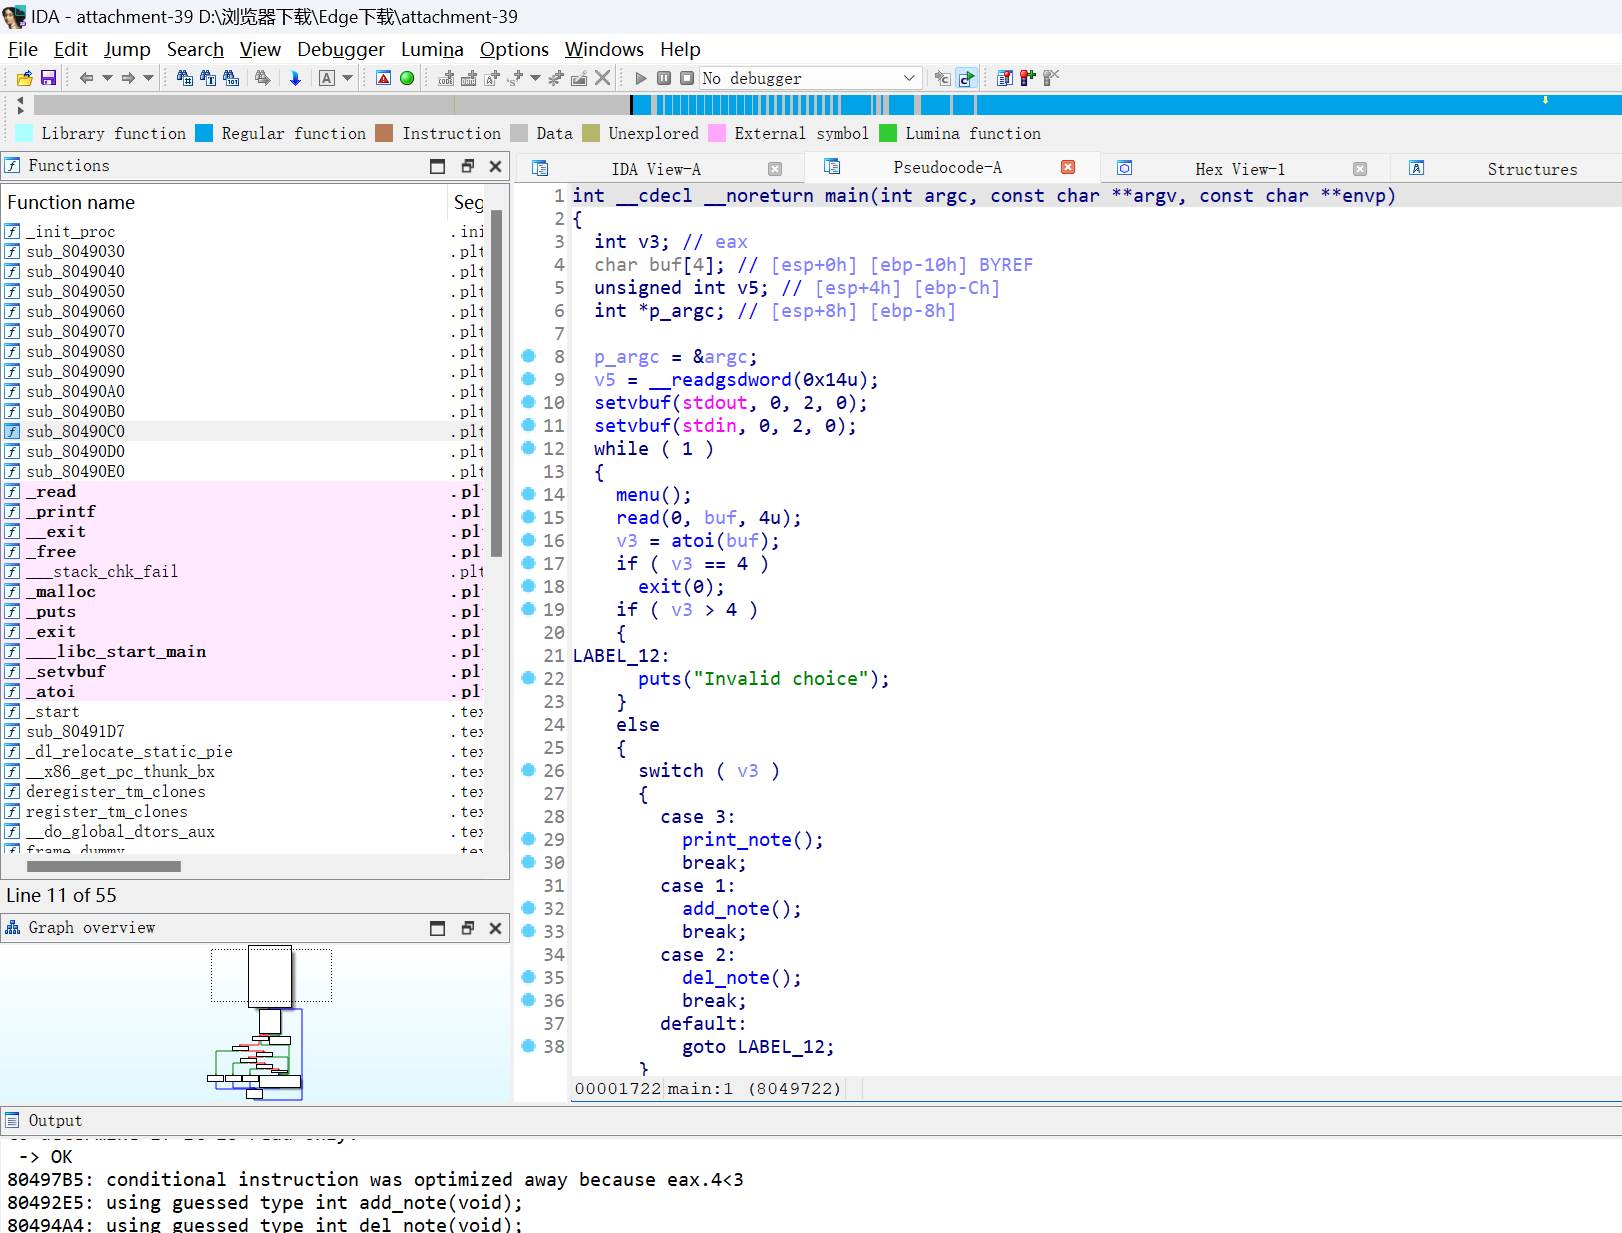Click the first binoculars search icon
This screenshot has width=1622, height=1233.
[x=185, y=78]
